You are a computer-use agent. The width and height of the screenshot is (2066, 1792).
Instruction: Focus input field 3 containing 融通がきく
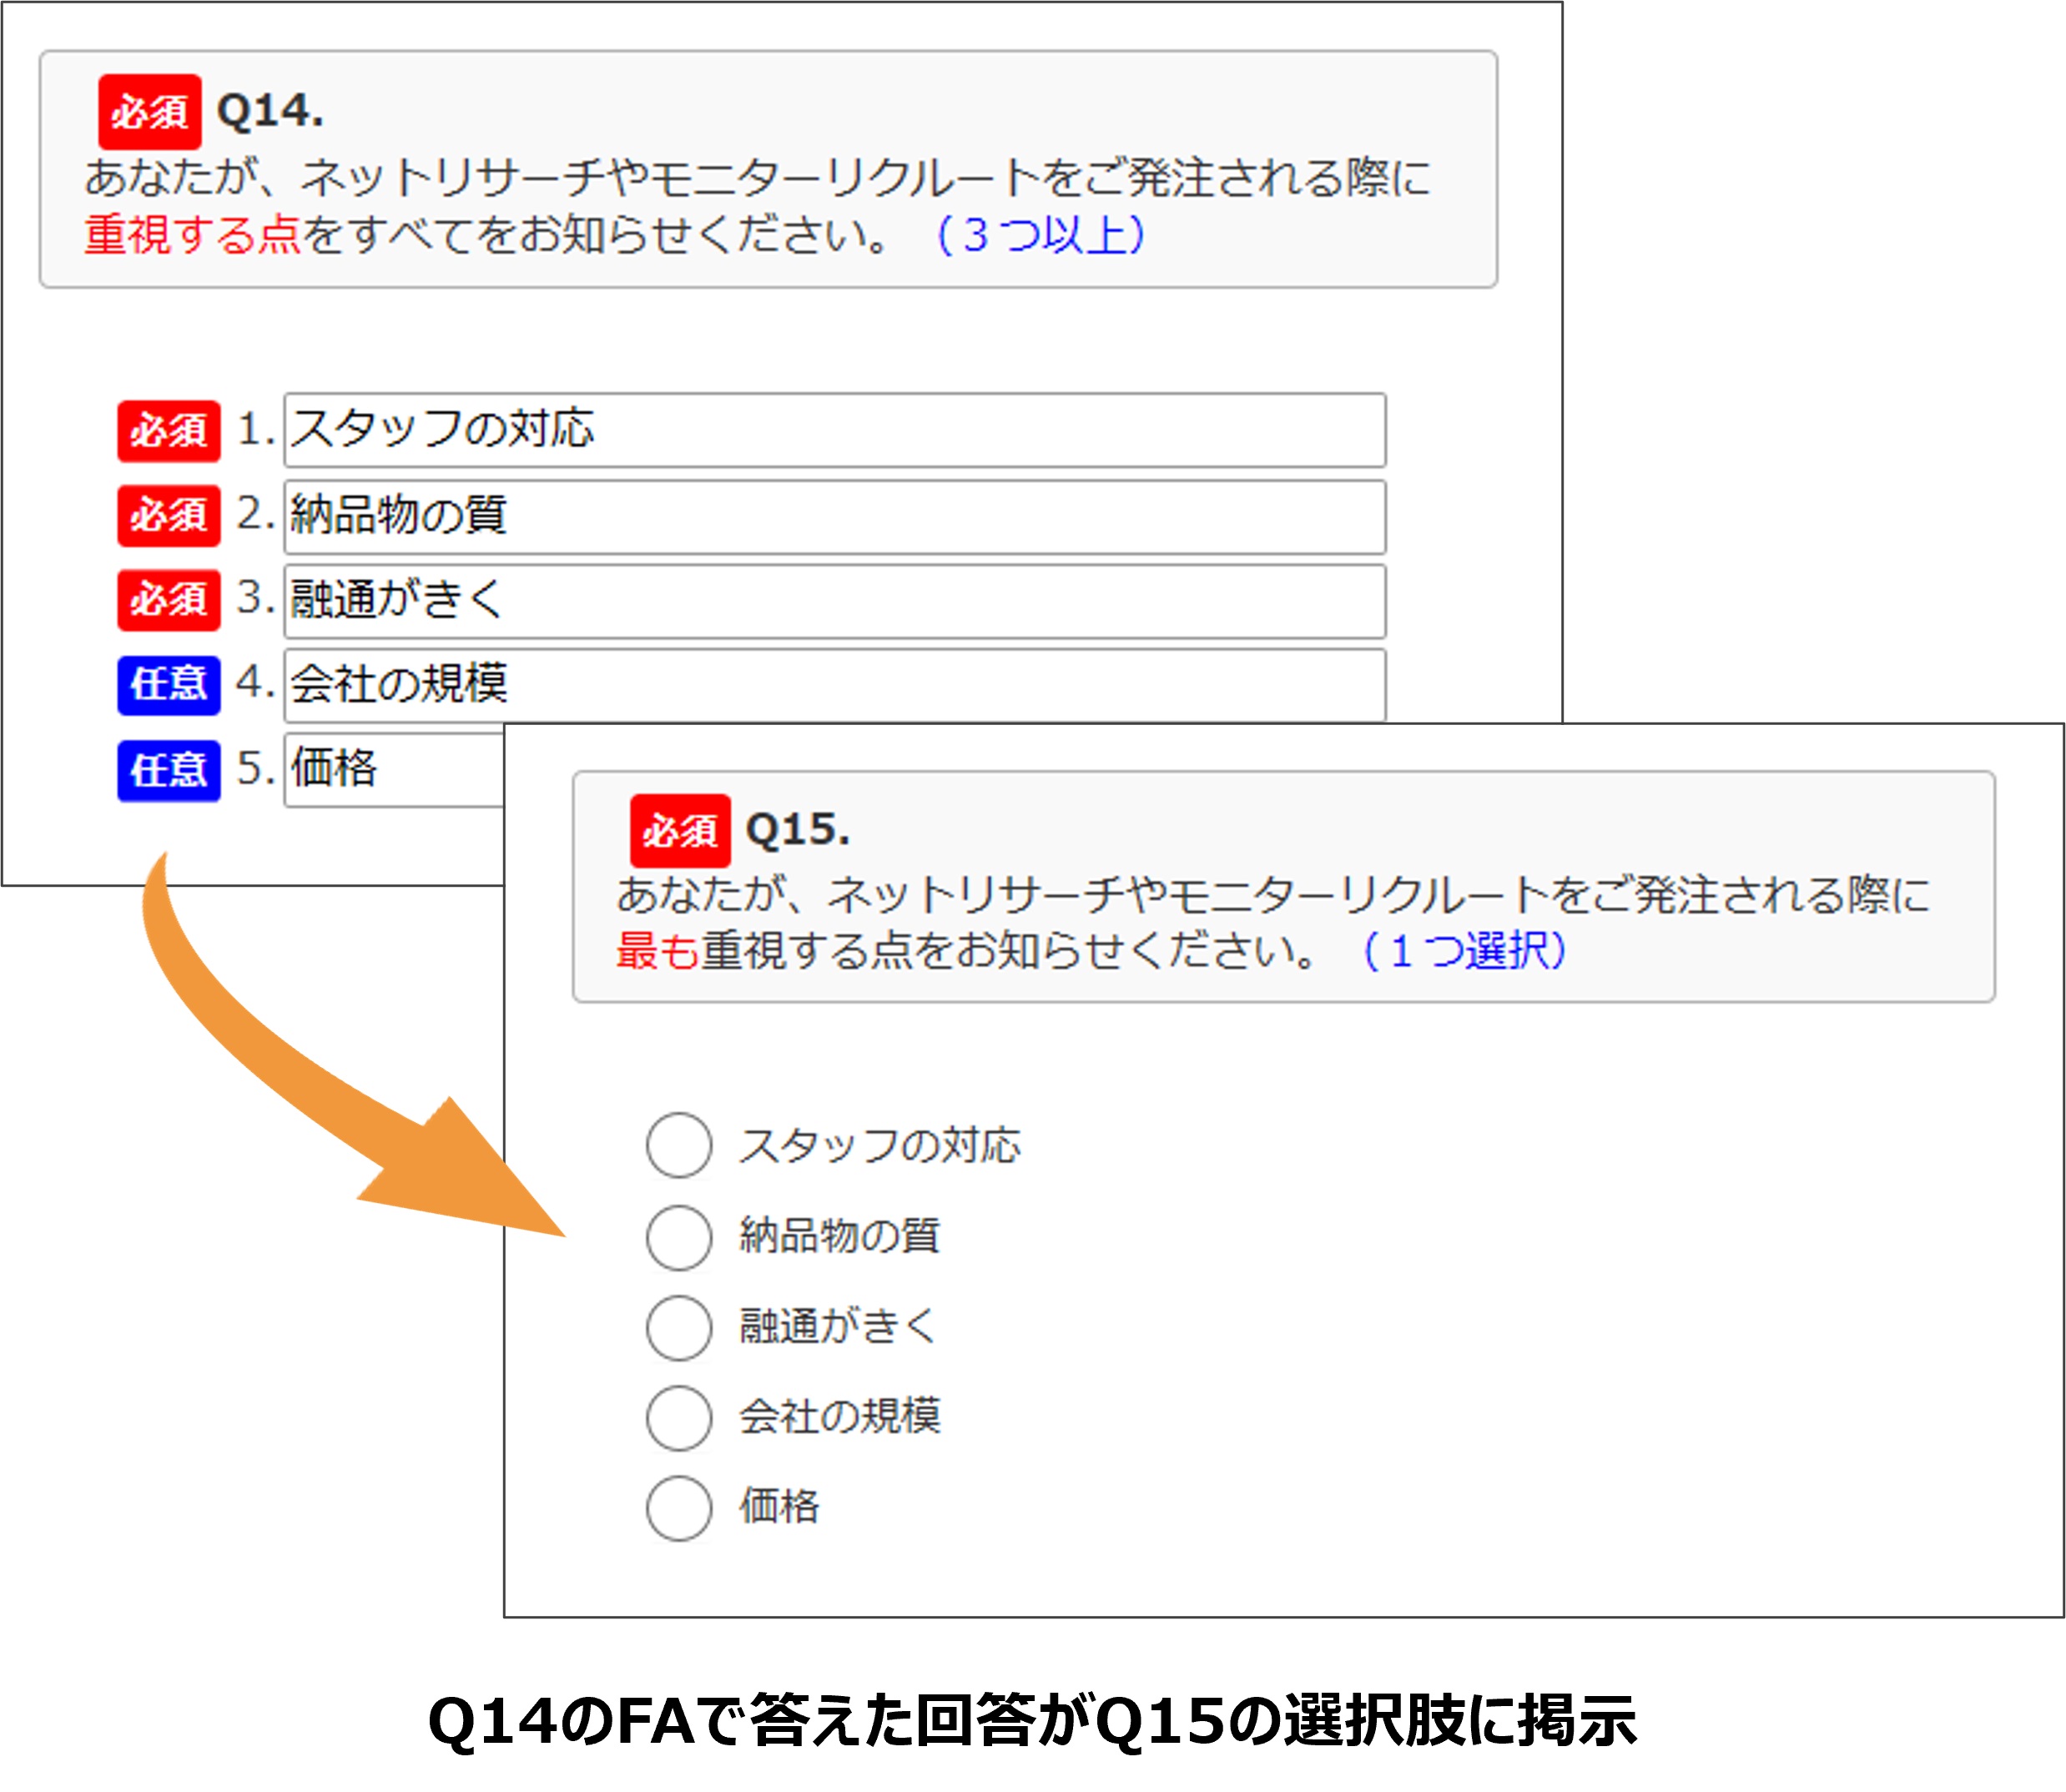click(834, 601)
